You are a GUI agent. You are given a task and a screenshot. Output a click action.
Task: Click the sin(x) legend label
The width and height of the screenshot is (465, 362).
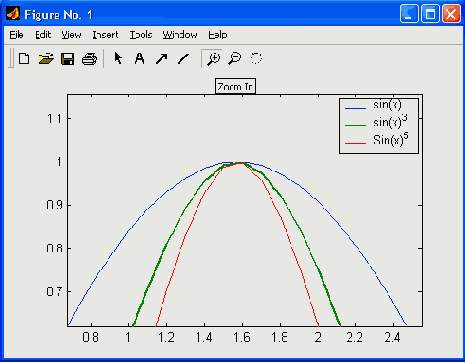[387, 105]
